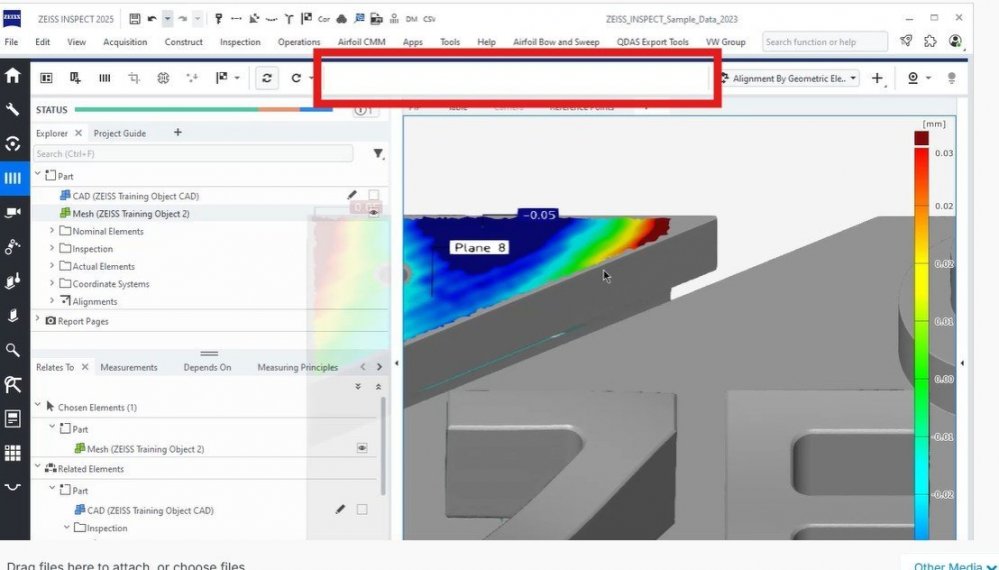Open the camera workspace icon in sidebar
Viewport: 999px width, 570px height.
click(x=13, y=212)
